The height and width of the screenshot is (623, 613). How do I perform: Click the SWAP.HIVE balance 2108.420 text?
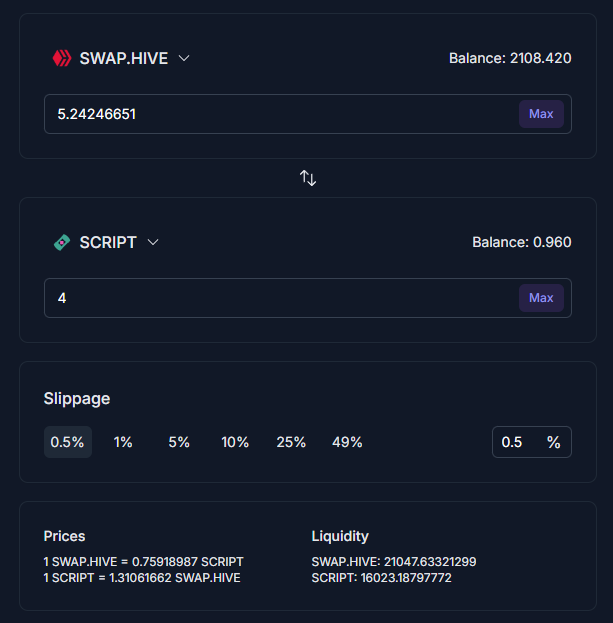[x=510, y=58]
